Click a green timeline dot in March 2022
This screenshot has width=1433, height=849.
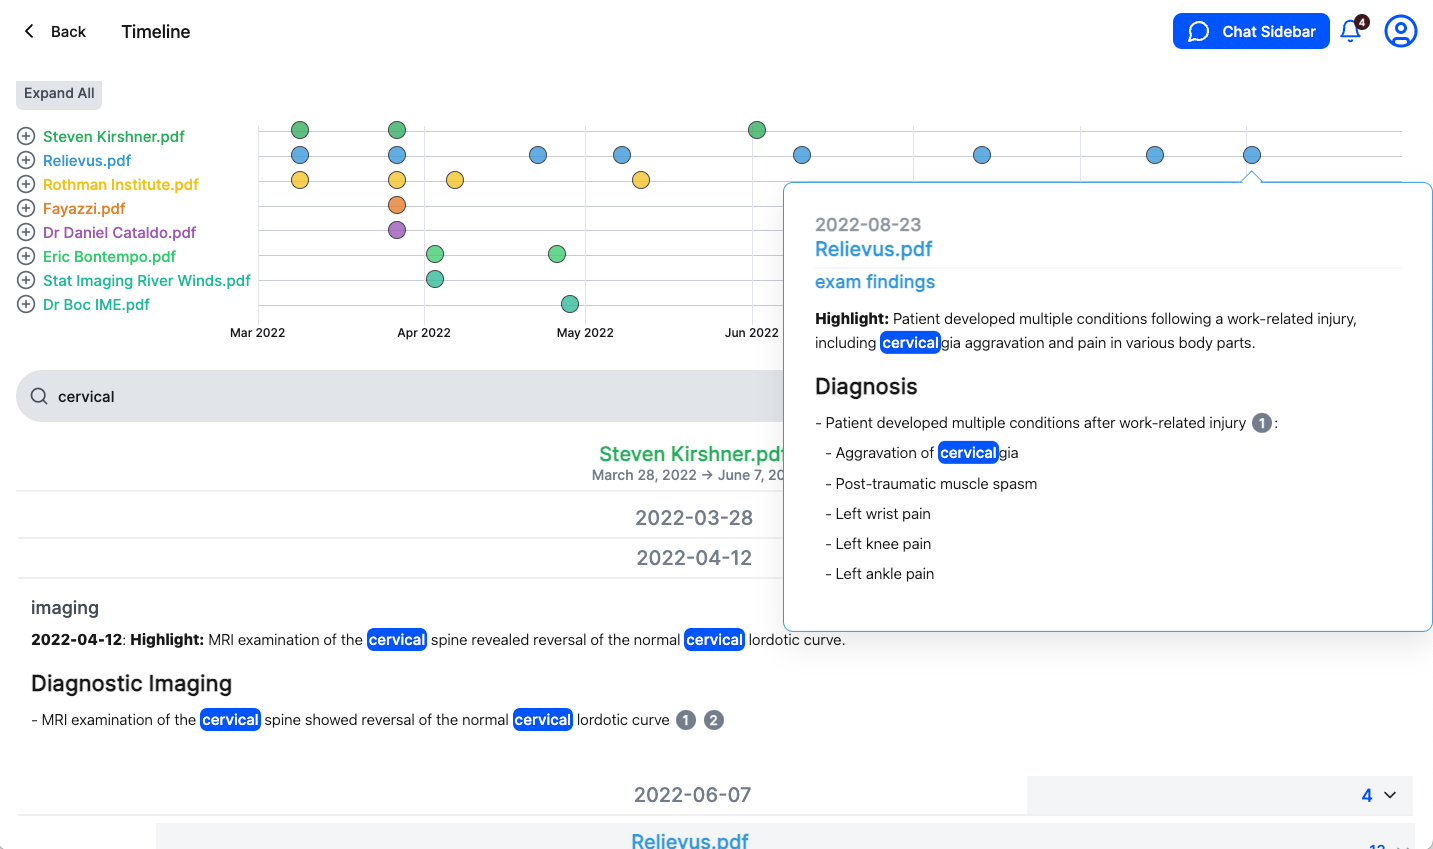click(299, 129)
